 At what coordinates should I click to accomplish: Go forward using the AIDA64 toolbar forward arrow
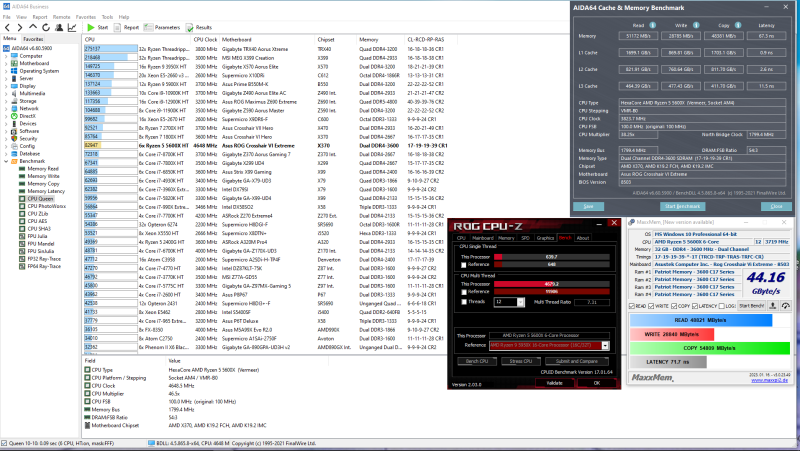(20, 28)
